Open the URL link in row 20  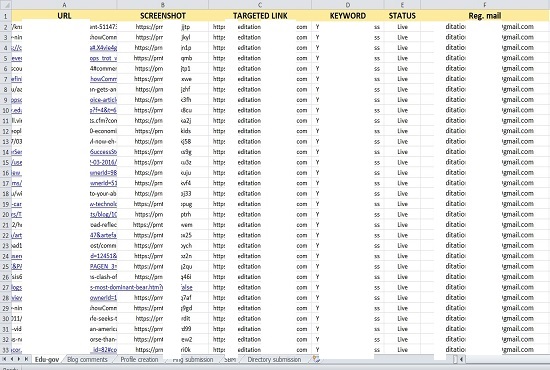[64, 214]
